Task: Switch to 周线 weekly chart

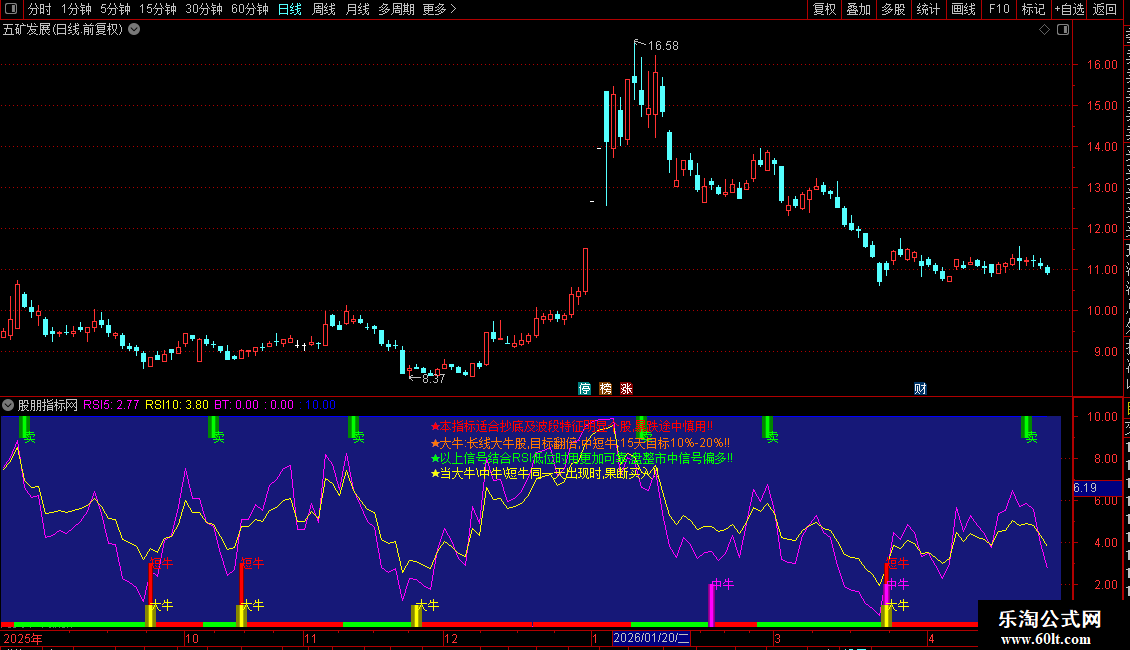Action: [x=324, y=9]
